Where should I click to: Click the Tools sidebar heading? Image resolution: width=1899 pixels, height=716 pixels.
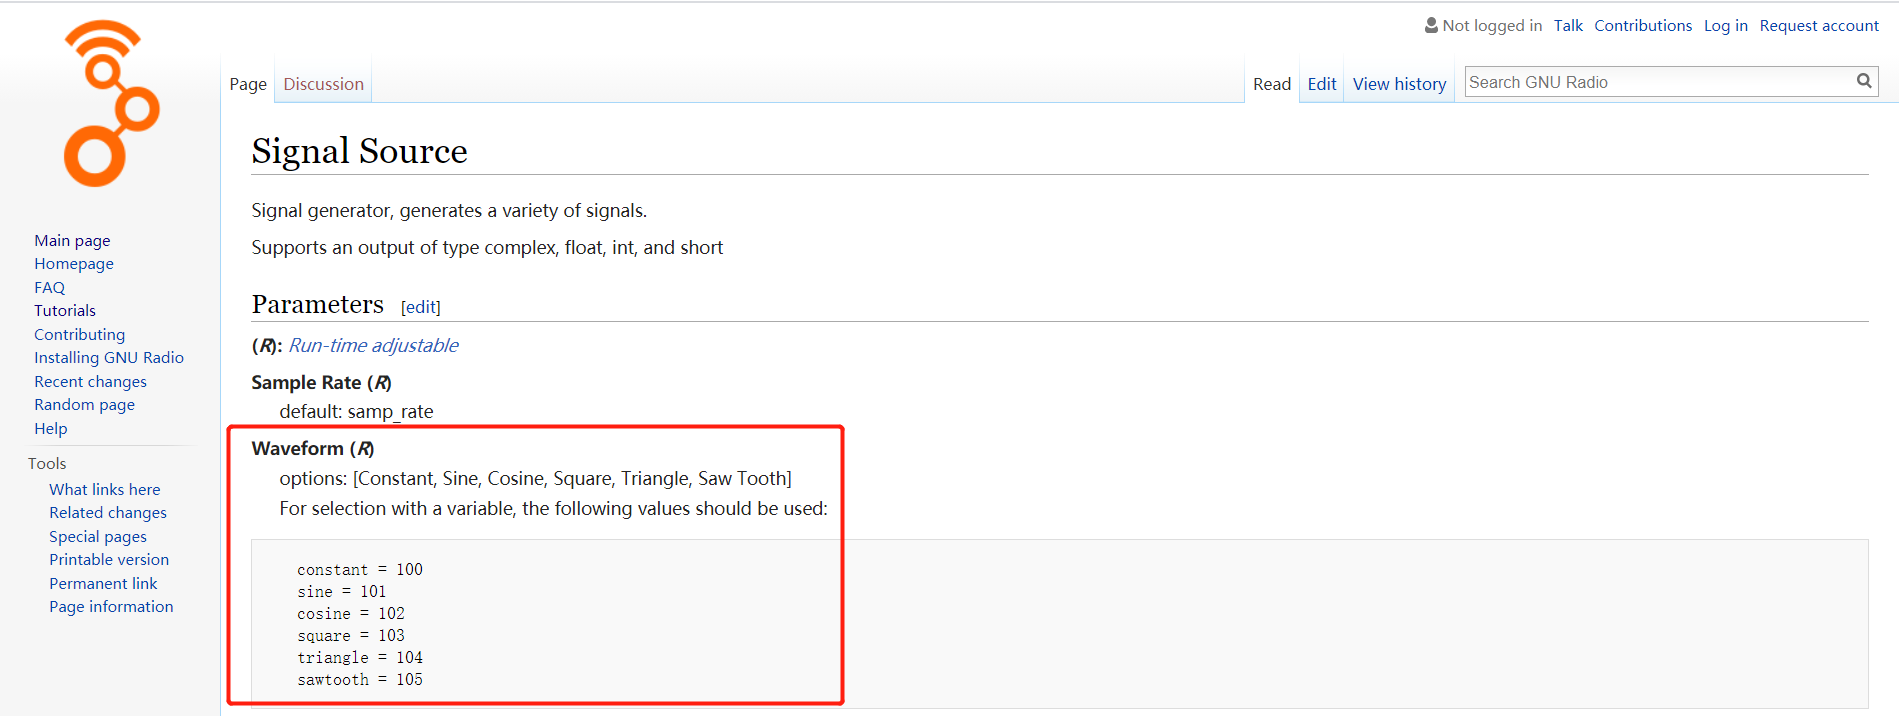tap(47, 463)
